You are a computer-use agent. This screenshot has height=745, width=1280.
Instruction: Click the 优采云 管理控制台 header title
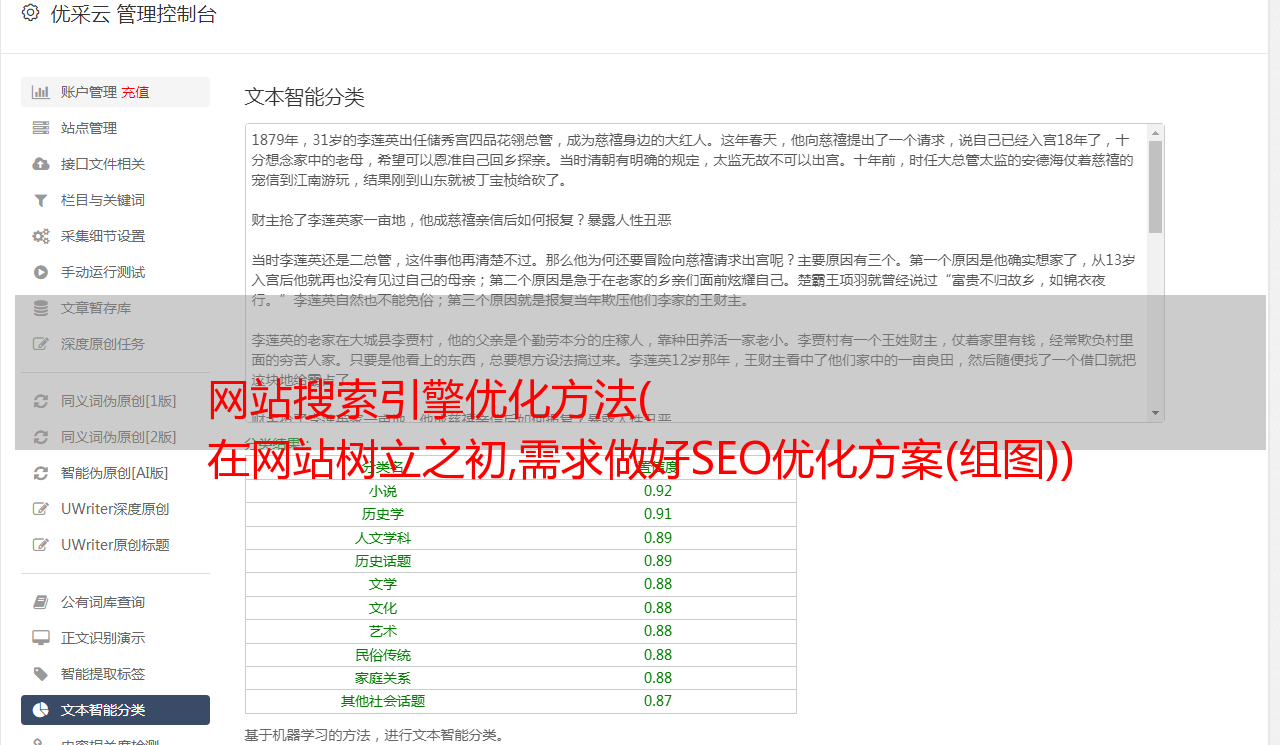[133, 14]
